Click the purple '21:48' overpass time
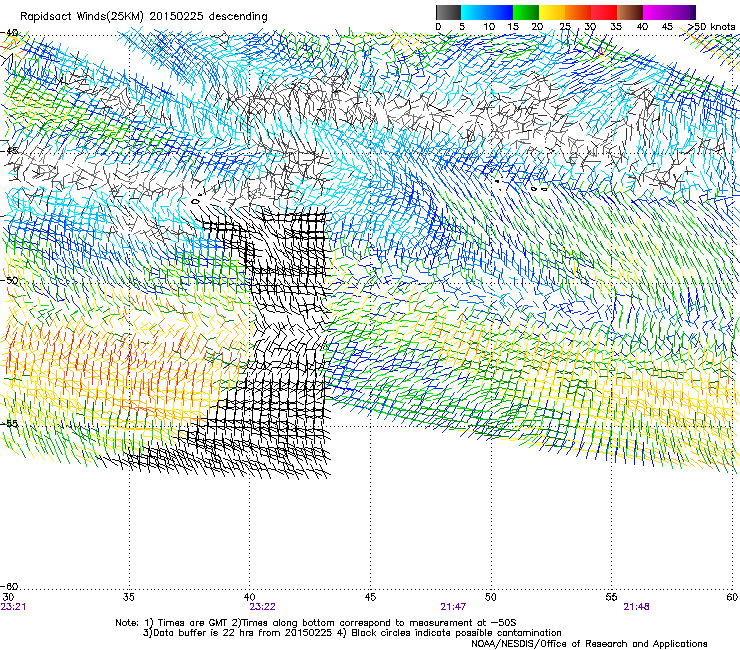 [x=636, y=607]
